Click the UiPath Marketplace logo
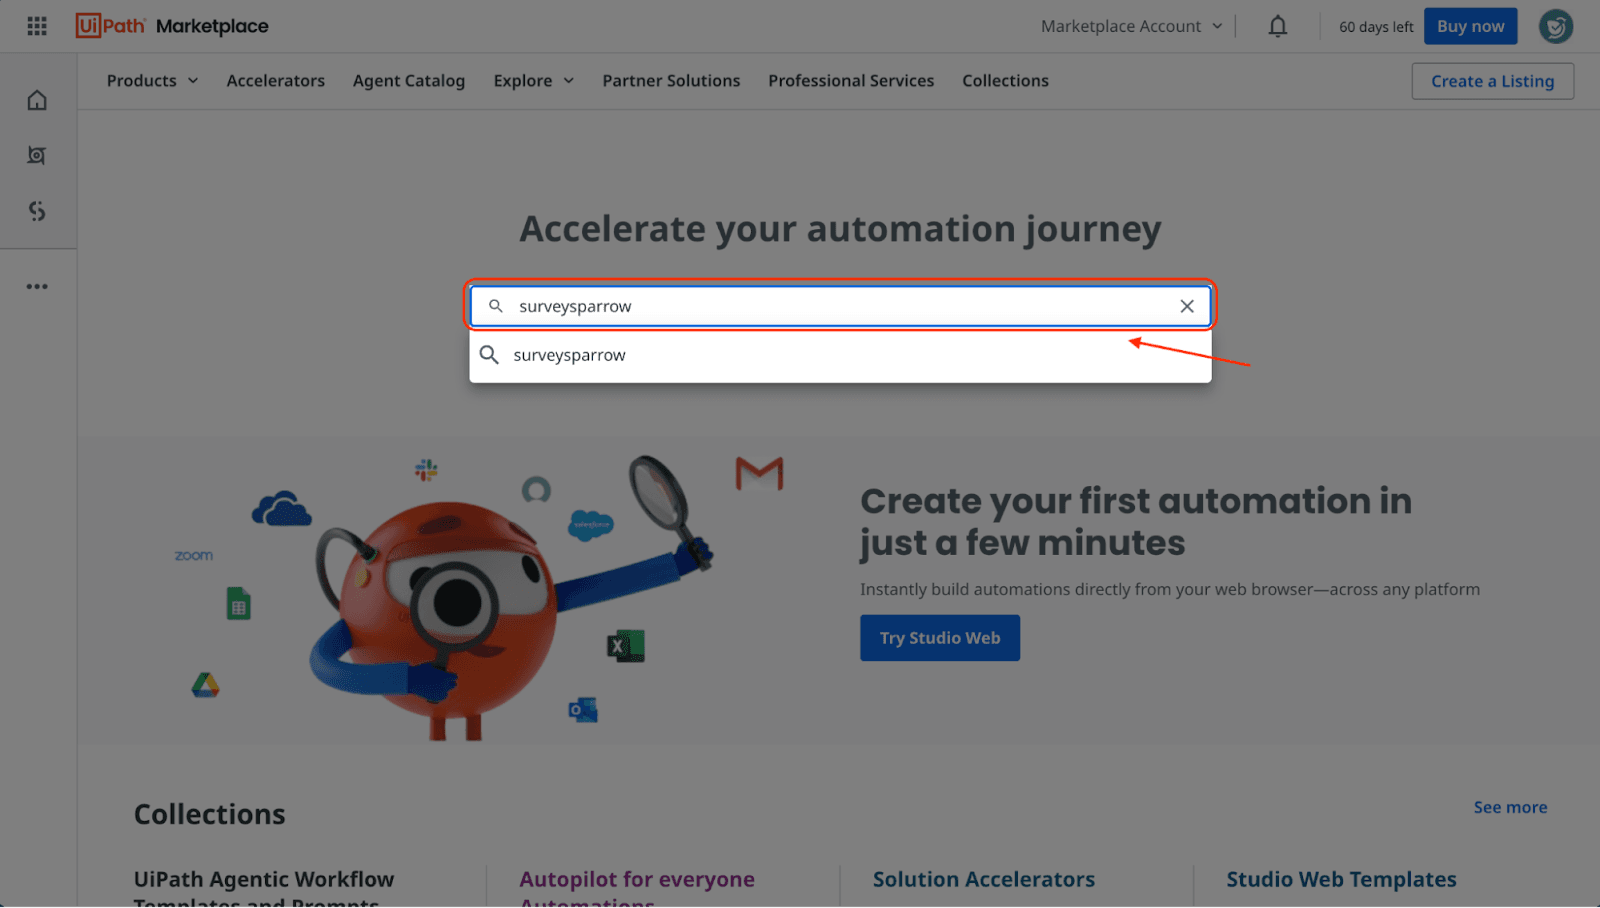Image resolution: width=1600 pixels, height=908 pixels. point(172,26)
